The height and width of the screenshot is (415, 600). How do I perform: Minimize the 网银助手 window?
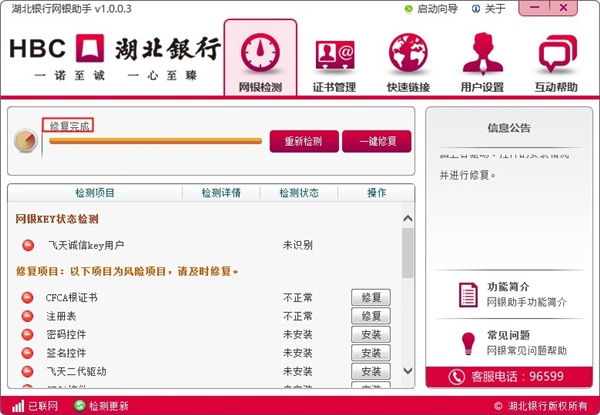tap(534, 8)
